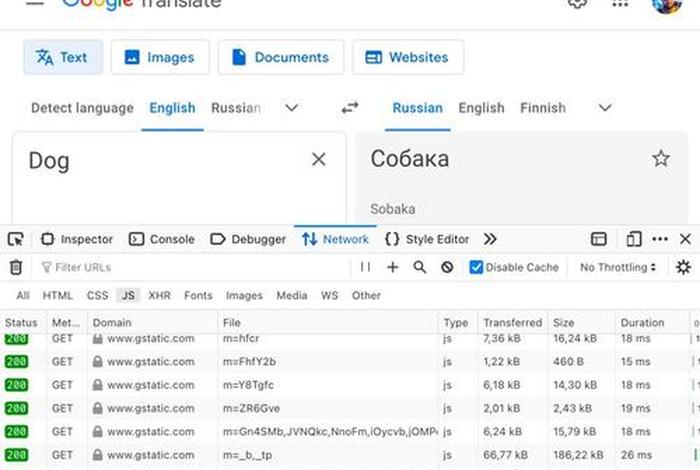Select the m=_b,_tp request row
This screenshot has height=470, width=700.
350,455
